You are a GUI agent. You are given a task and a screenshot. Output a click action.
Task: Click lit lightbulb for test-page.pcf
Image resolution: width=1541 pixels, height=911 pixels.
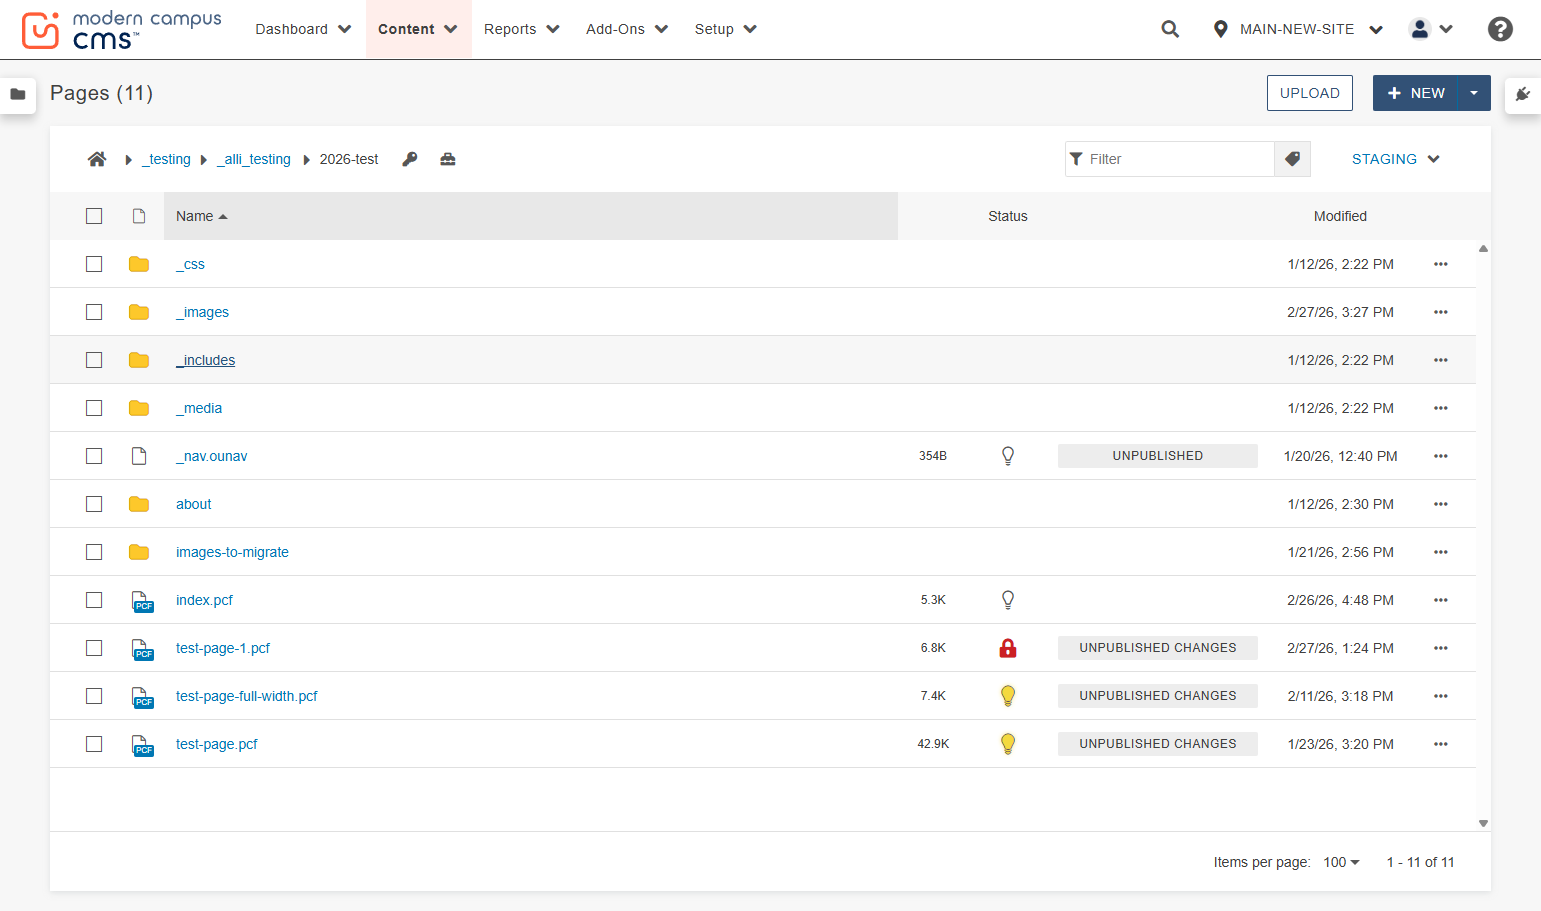1008,744
